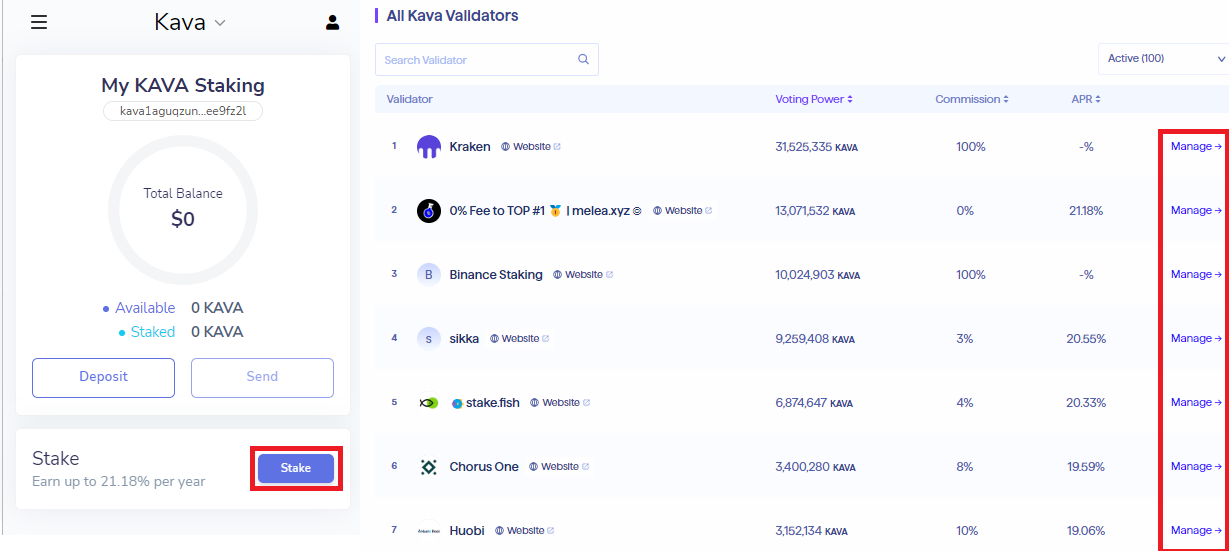1229x551 pixels.
Task: Click the Total Balance $0 circle
Action: (x=183, y=208)
